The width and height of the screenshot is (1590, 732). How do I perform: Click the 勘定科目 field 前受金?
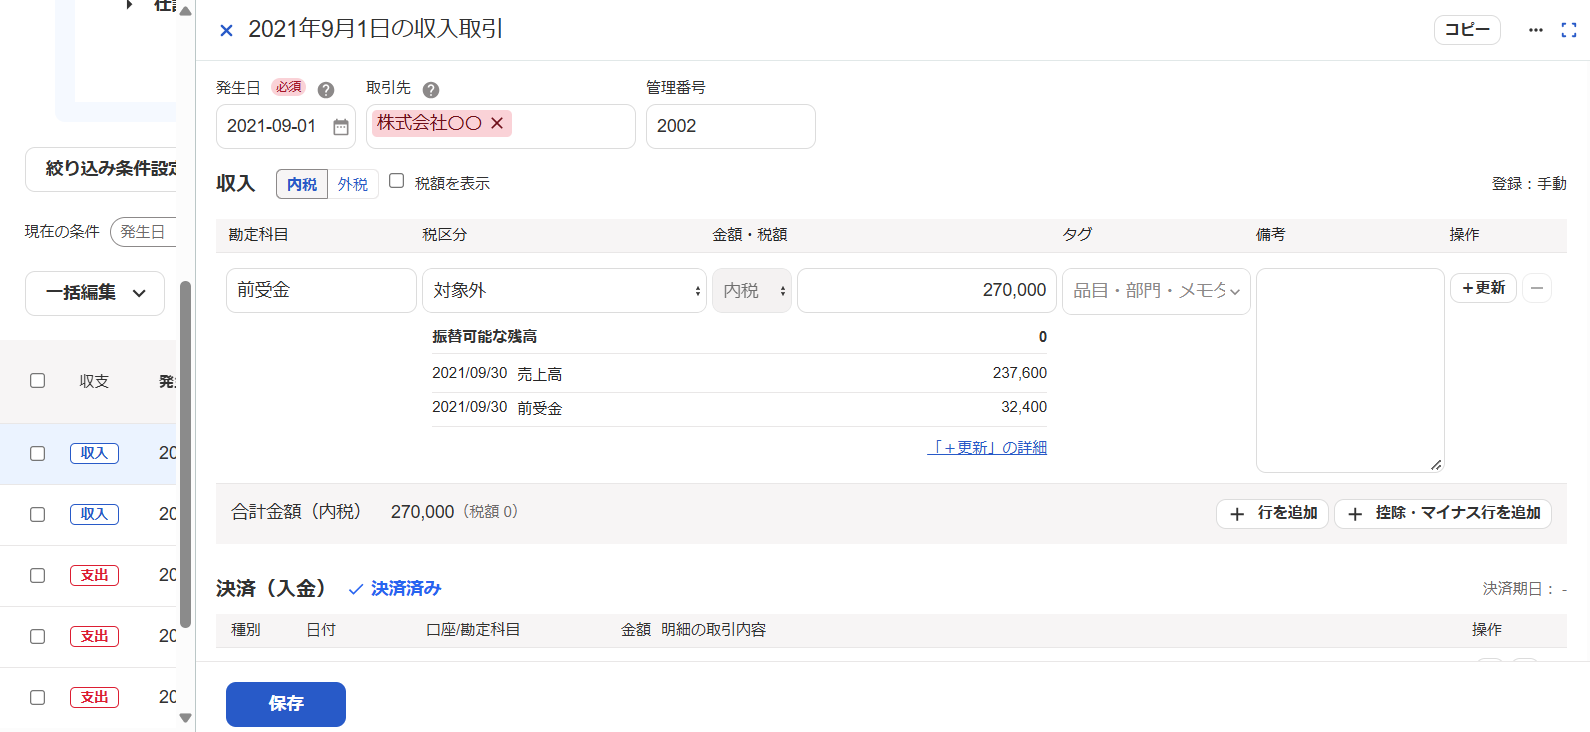(x=321, y=290)
